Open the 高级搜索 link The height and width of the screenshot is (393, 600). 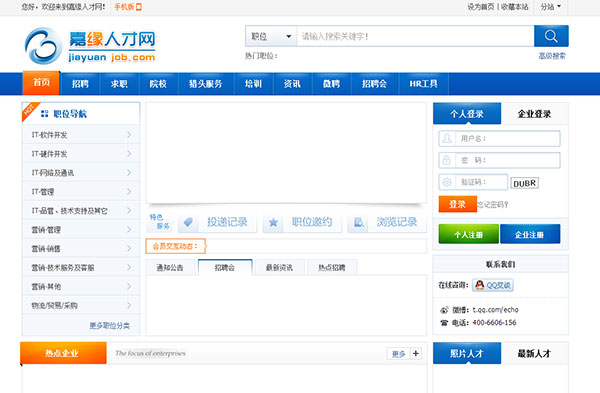[552, 56]
